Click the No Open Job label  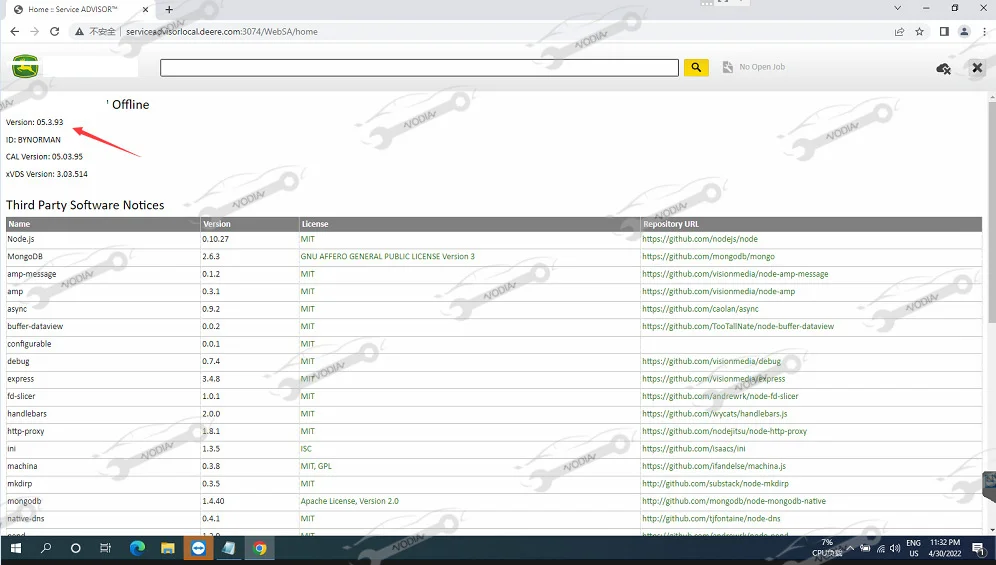coord(762,67)
